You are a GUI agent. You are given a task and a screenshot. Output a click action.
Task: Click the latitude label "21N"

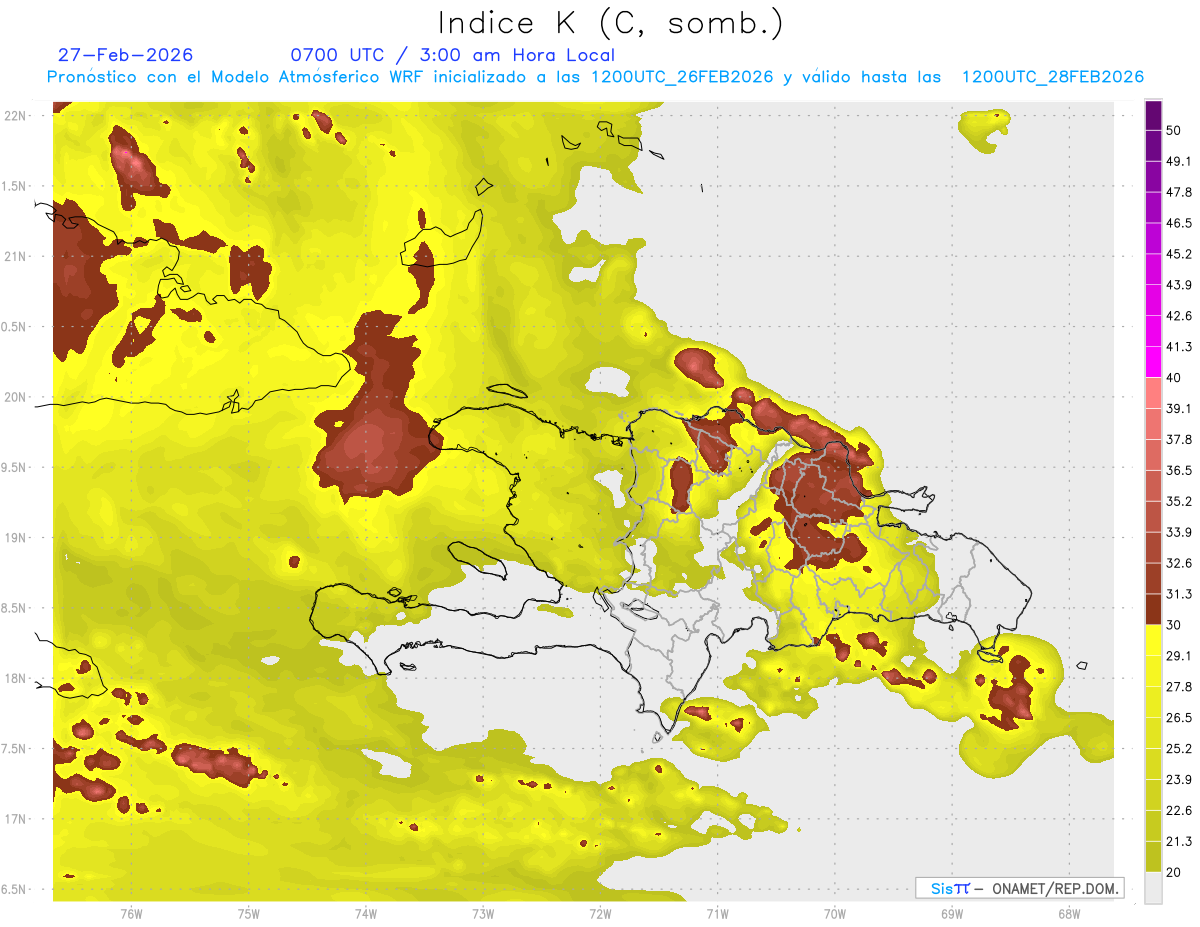[x=17, y=256]
